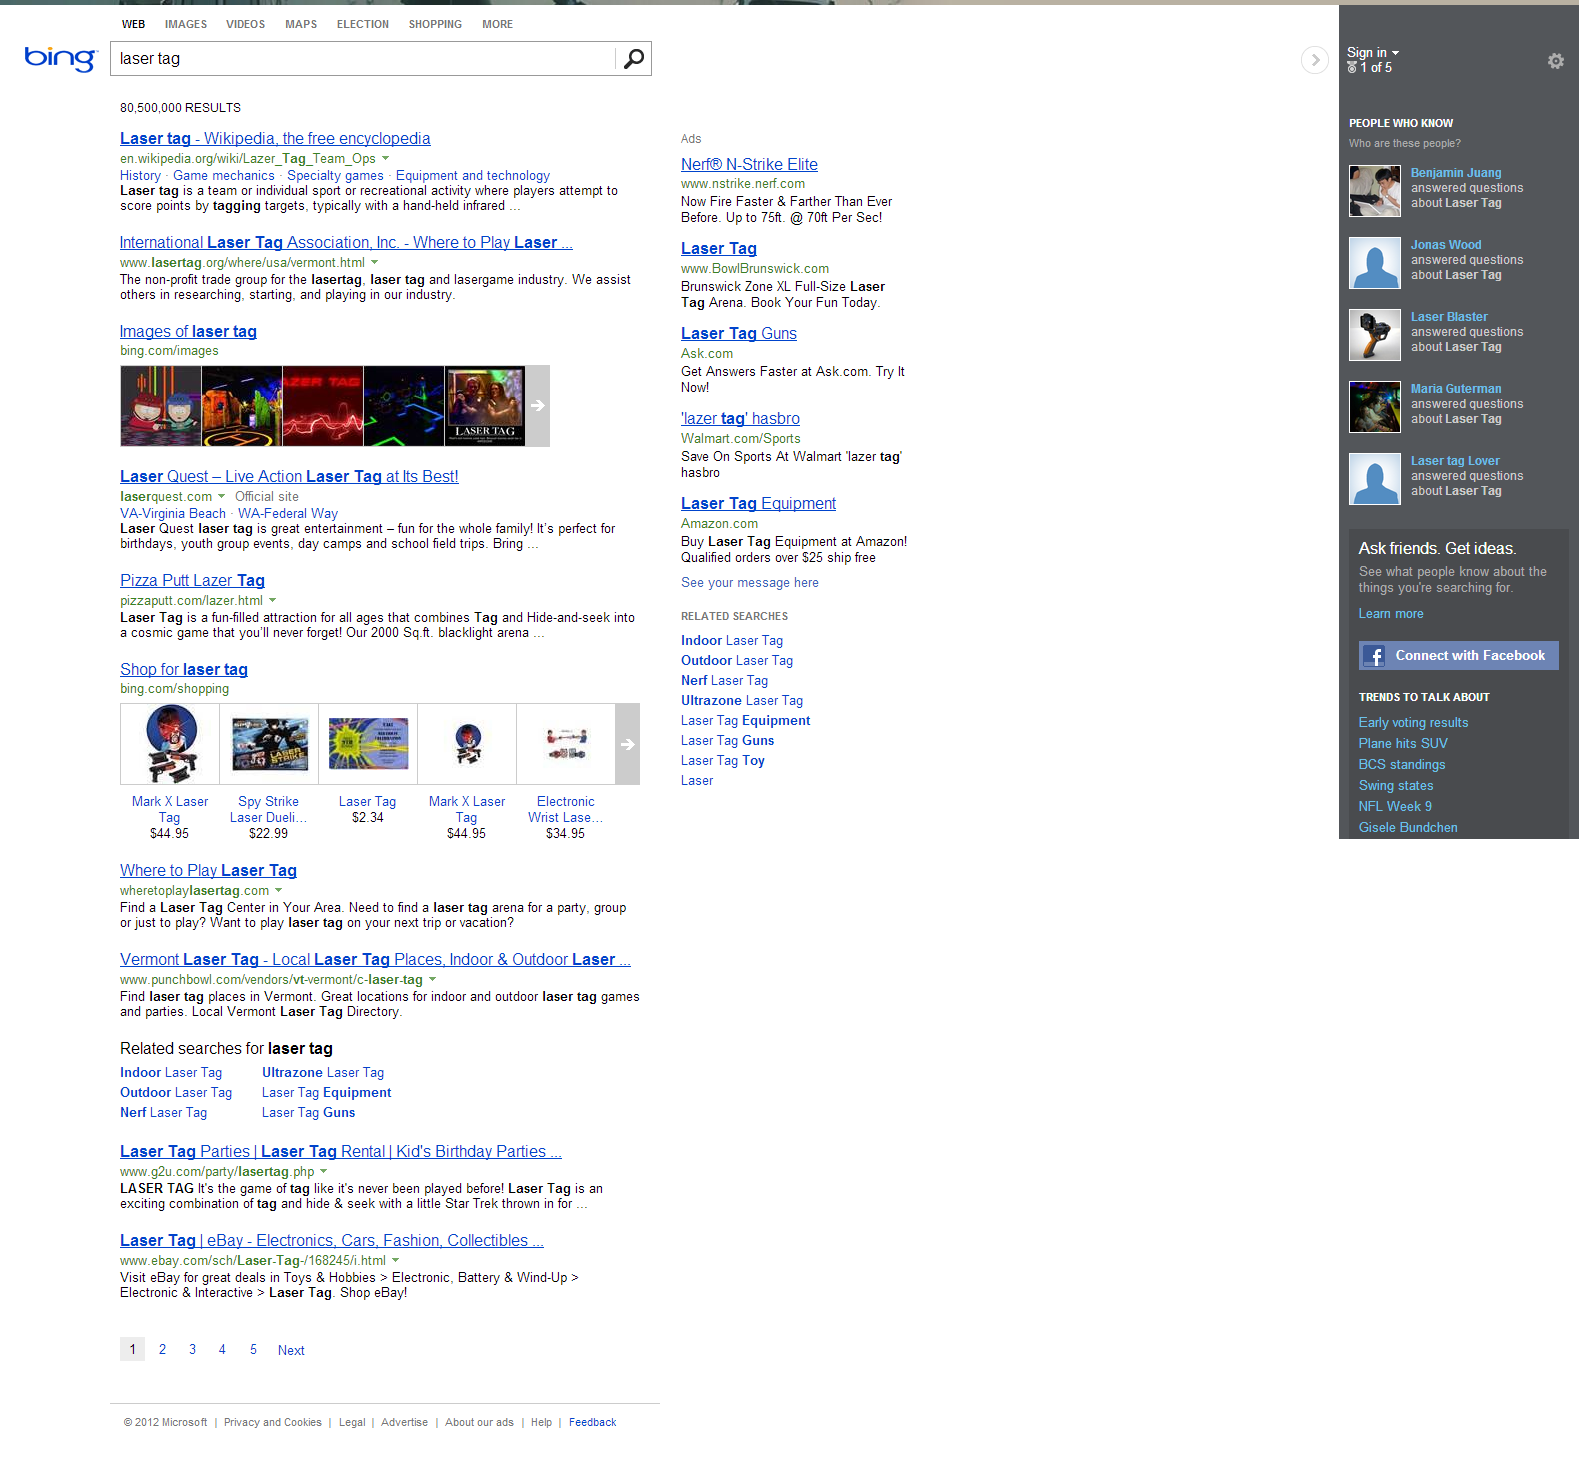Open Laser tag Wikipedia result
Screen dimensions: 1579x1477
point(275,138)
